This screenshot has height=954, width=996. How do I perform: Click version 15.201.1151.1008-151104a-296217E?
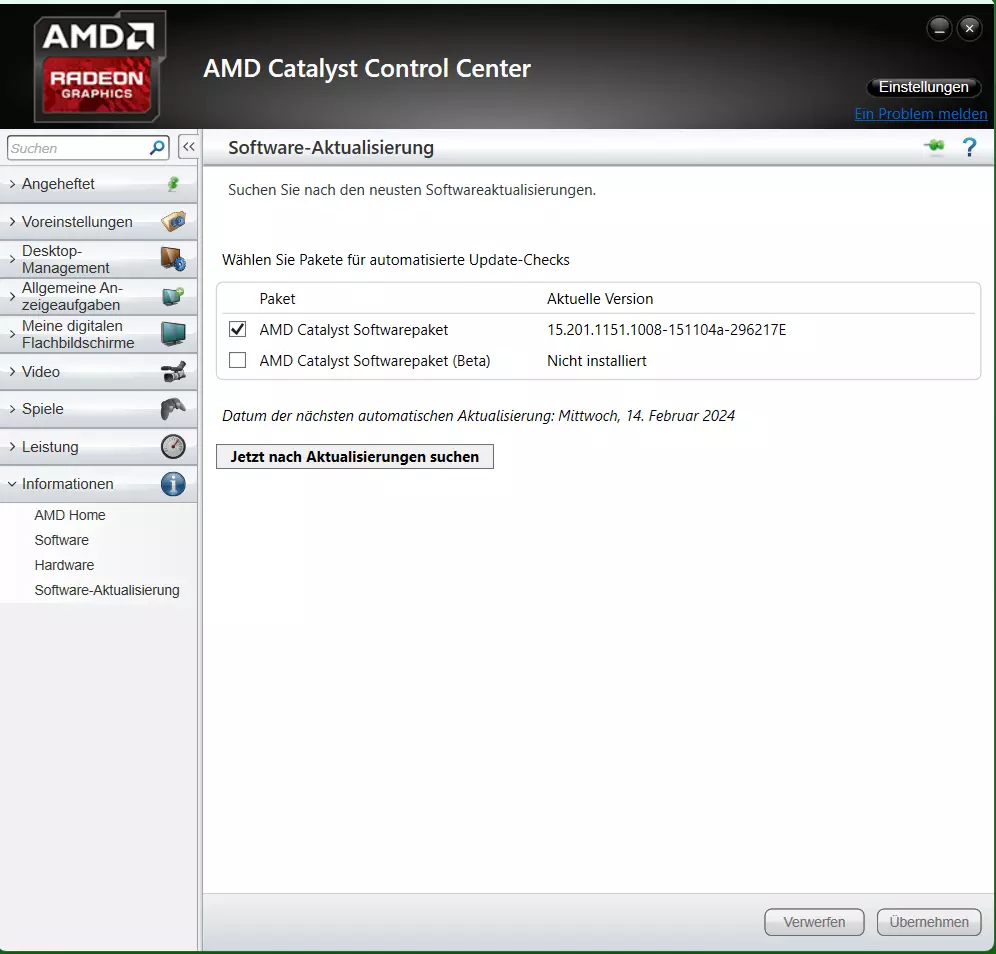666,330
